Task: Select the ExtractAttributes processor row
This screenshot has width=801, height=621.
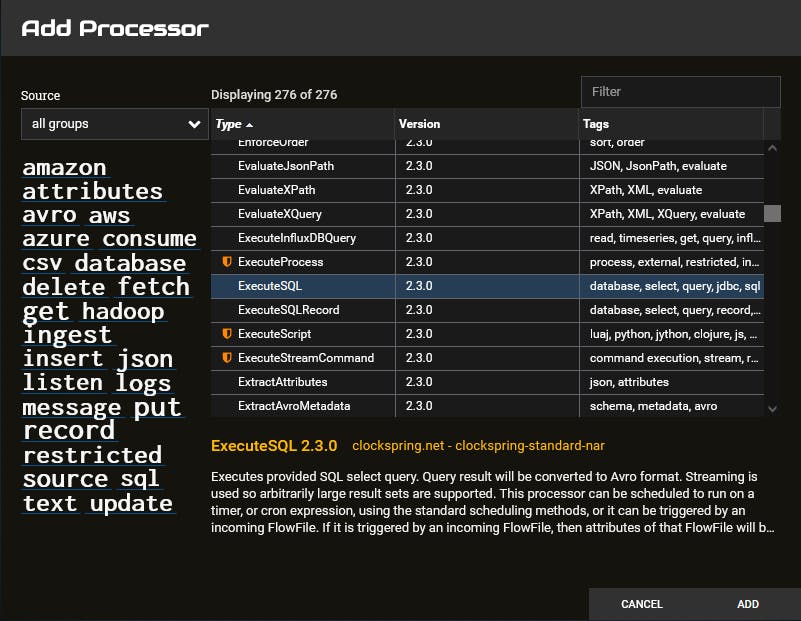Action: (x=487, y=382)
